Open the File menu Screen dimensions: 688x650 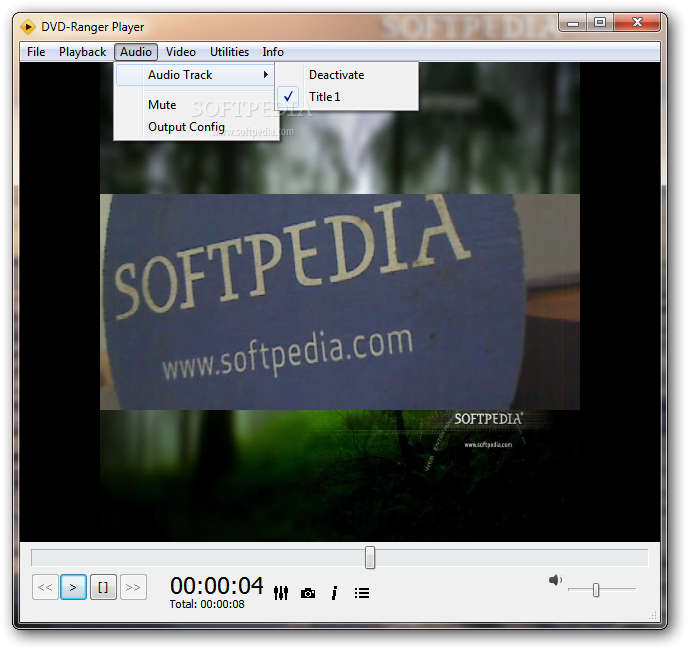tap(36, 52)
